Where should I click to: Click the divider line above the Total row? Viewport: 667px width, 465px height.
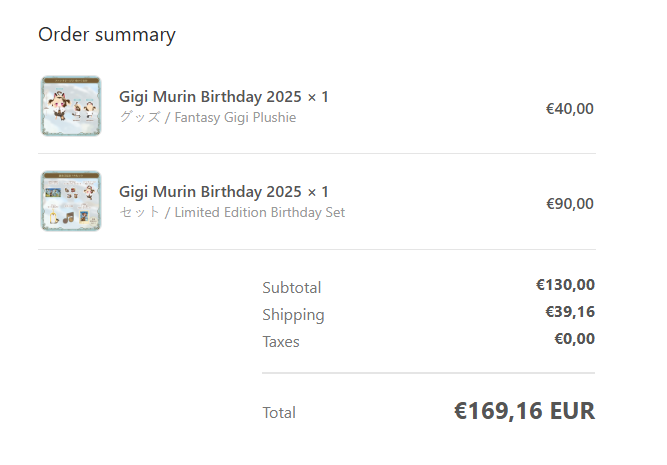click(x=428, y=373)
